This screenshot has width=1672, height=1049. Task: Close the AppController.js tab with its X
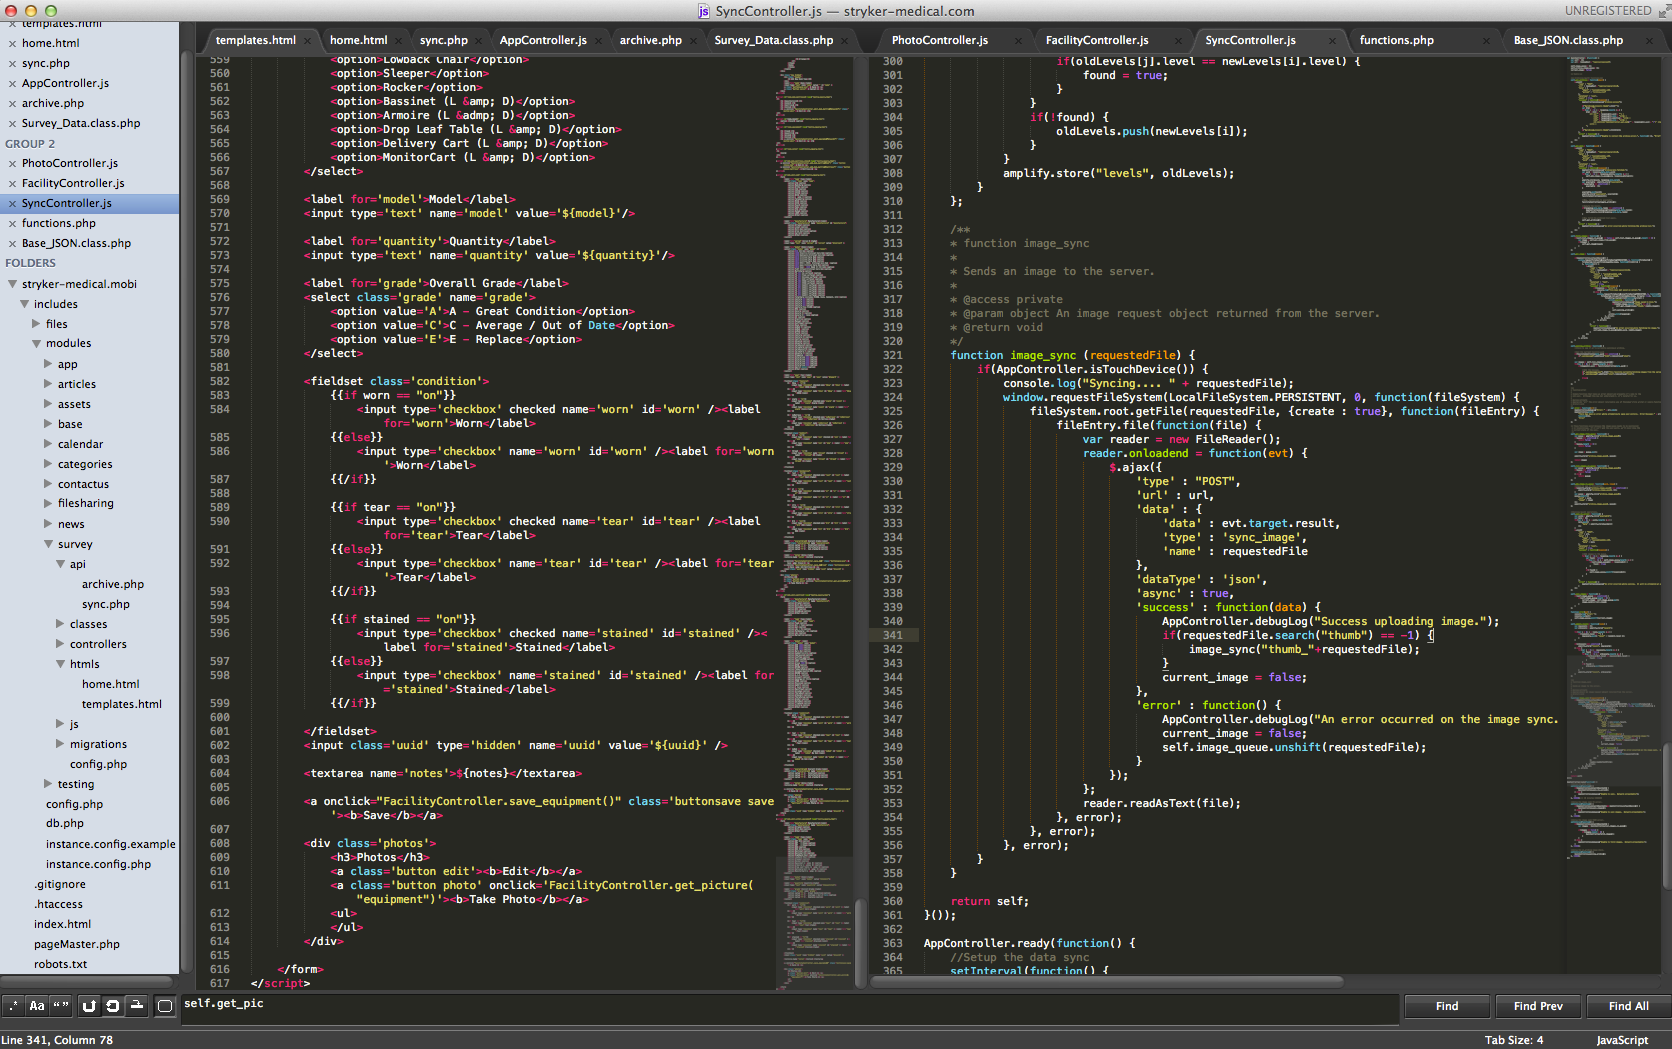pyautogui.click(x=599, y=41)
